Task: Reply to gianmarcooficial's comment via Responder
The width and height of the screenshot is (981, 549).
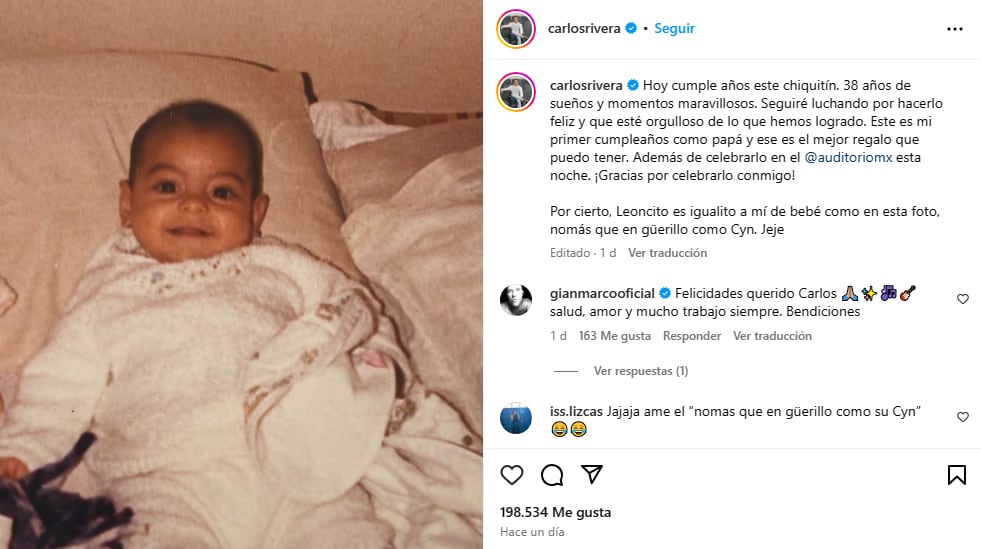Action: [x=692, y=336]
